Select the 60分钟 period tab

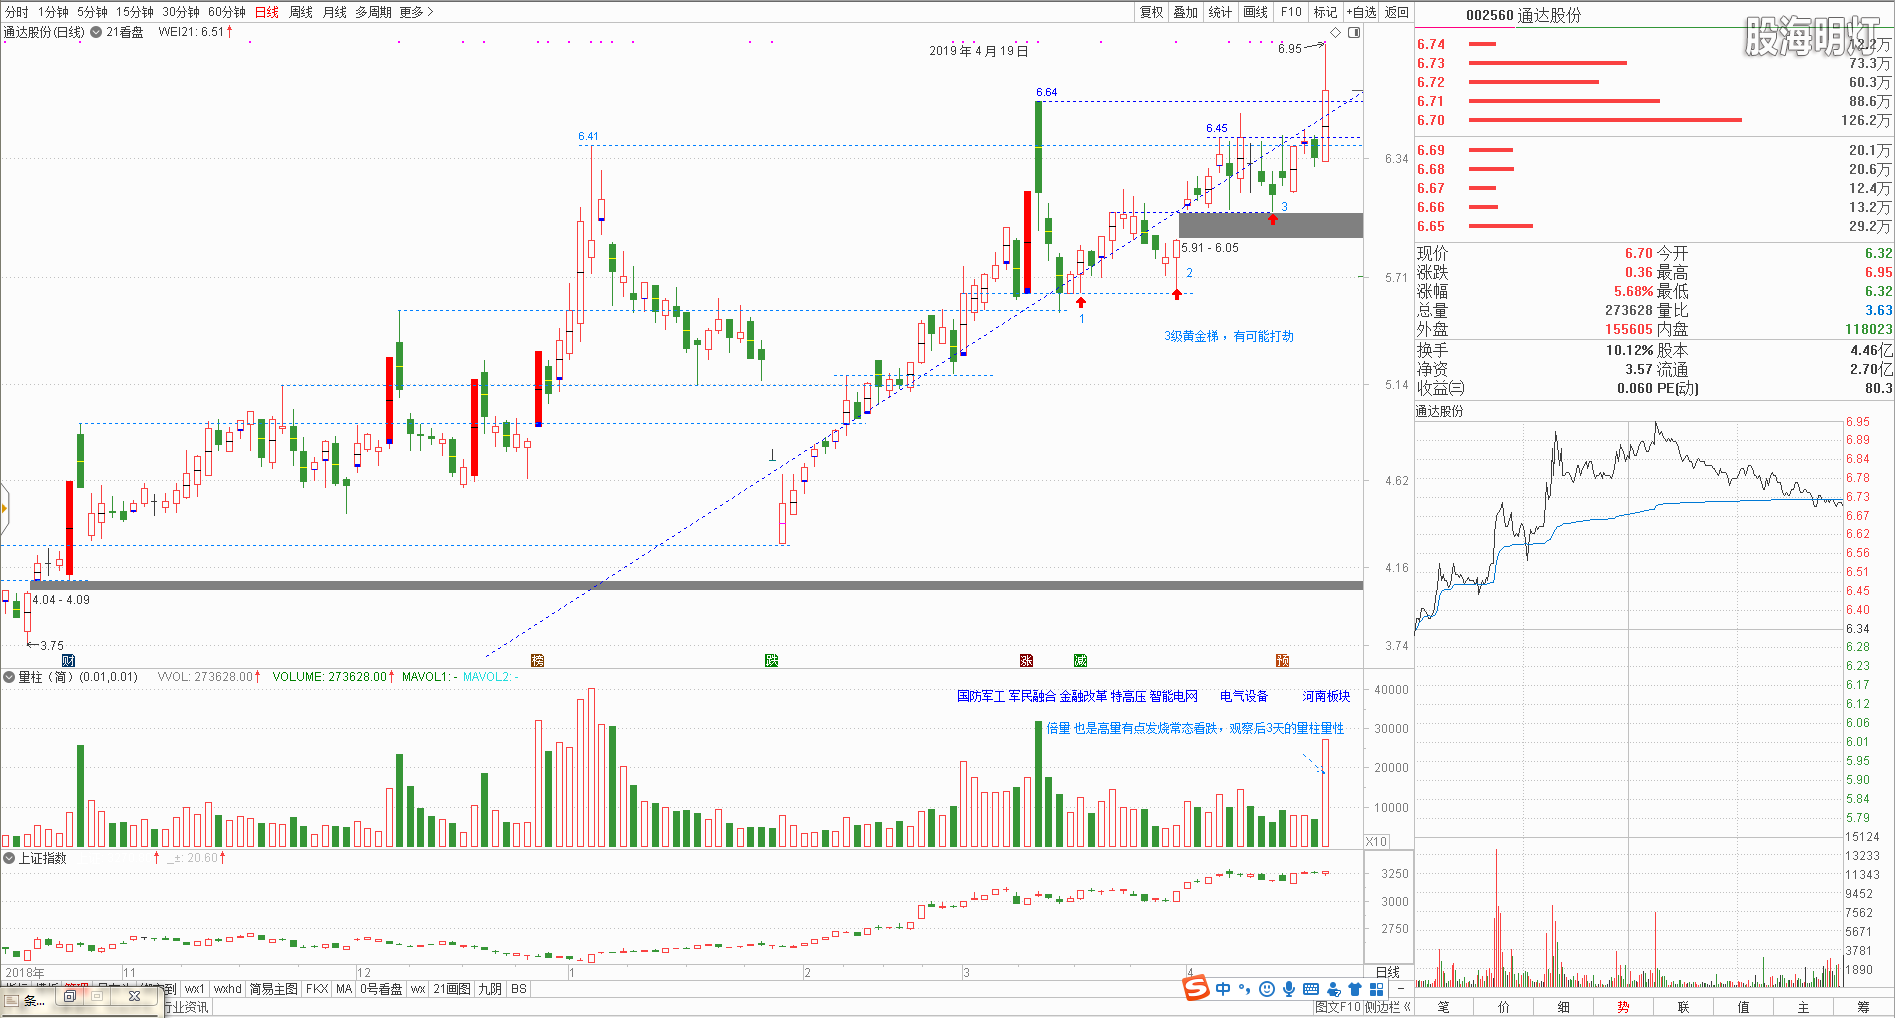click(x=227, y=12)
